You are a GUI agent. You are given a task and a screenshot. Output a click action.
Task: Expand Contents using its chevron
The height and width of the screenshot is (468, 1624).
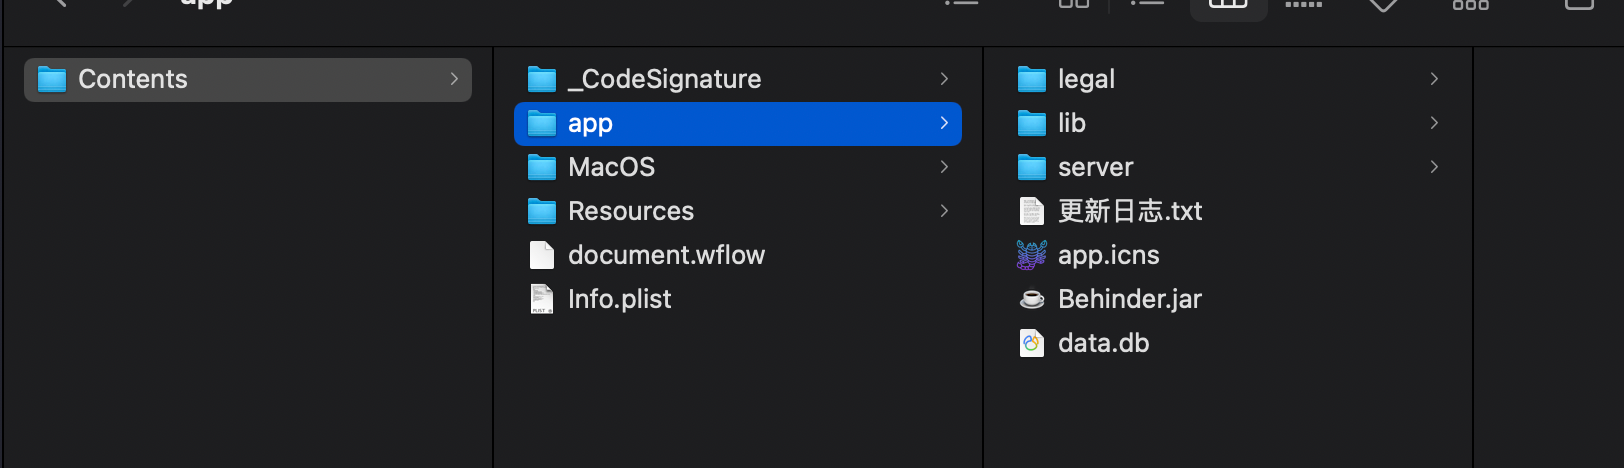click(454, 79)
